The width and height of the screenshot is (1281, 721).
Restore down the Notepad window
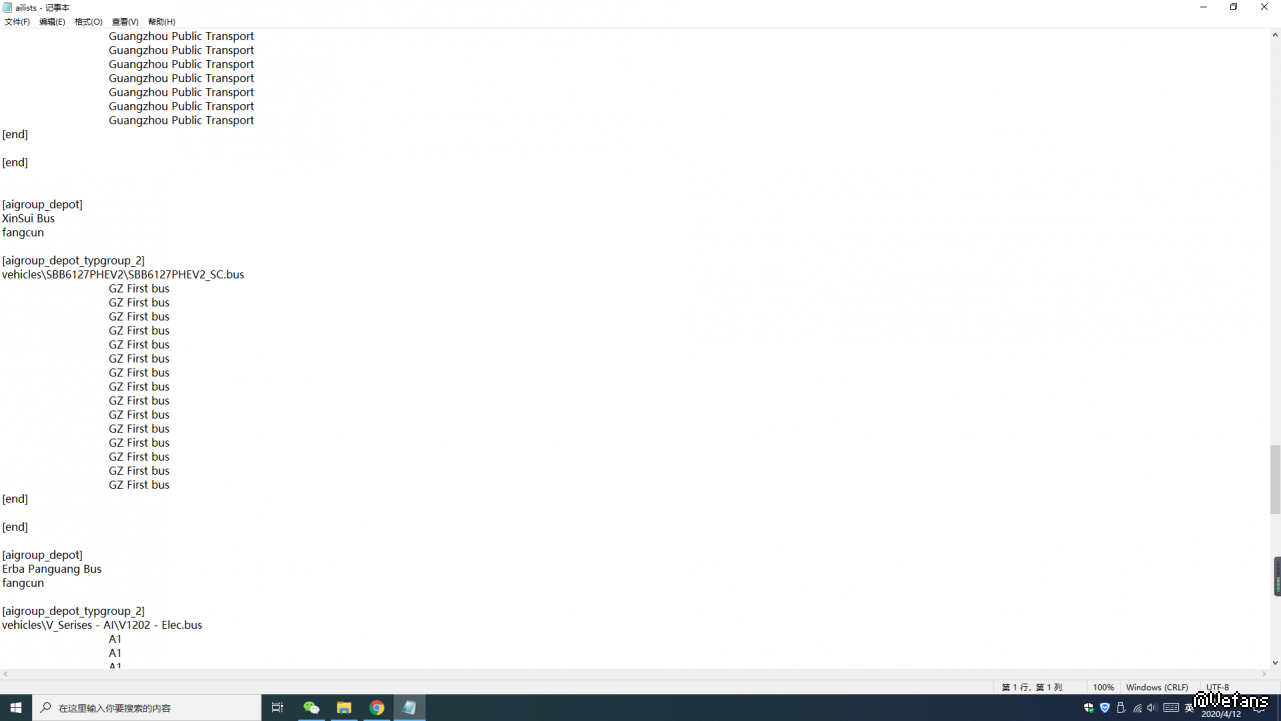1233,7
